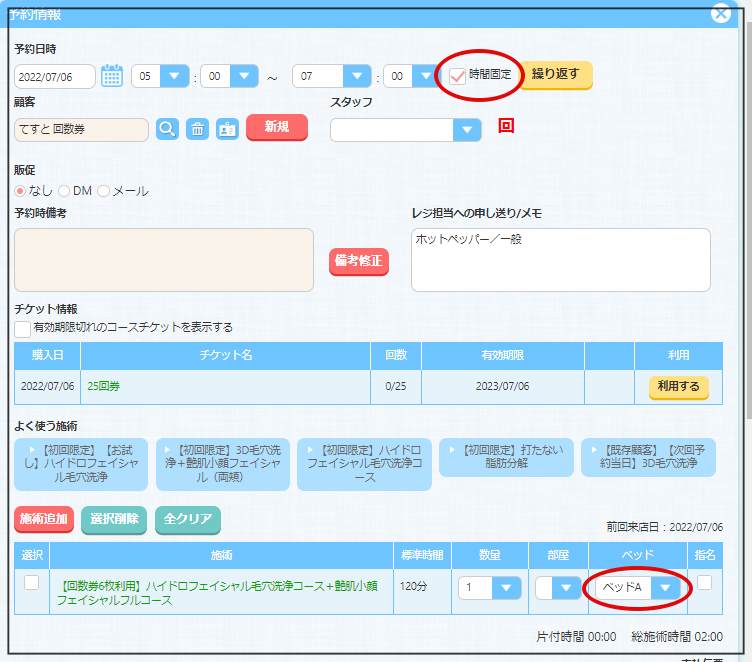
Task: Select the DM radio button
Action: [64, 190]
